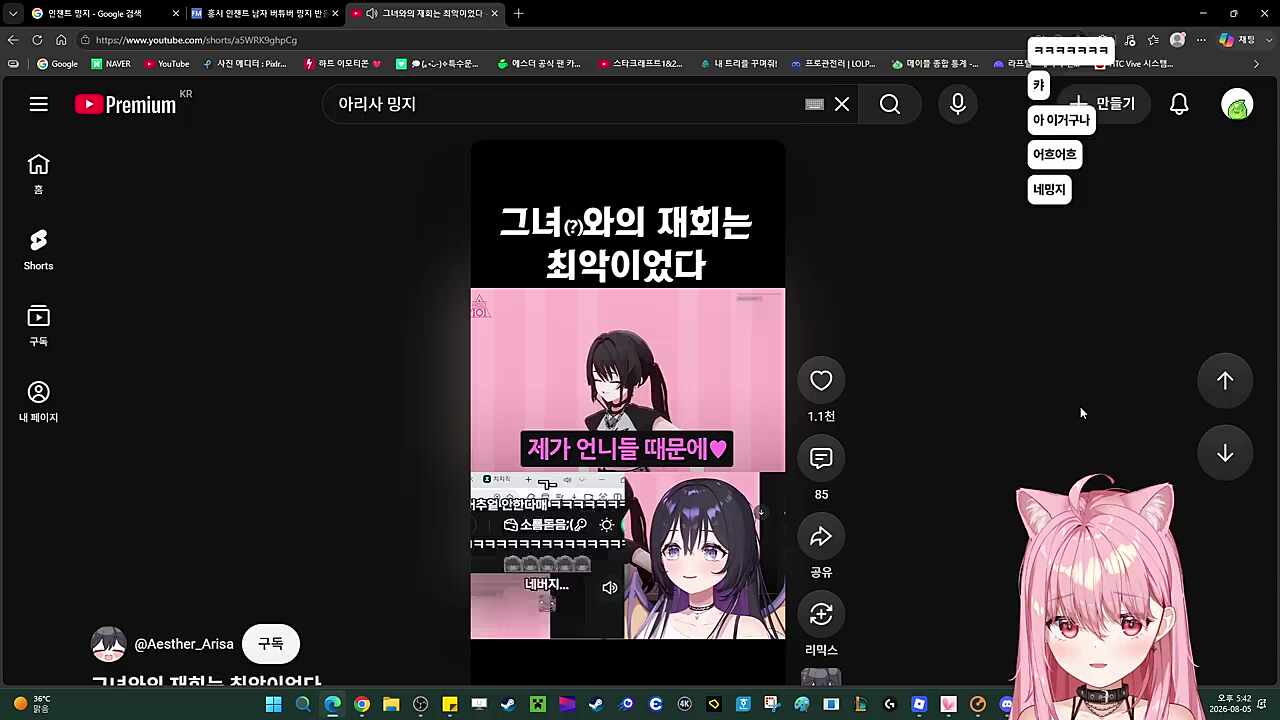Start voice search with the microphone
Image resolution: width=1280 pixels, height=720 pixels.
coord(958,104)
